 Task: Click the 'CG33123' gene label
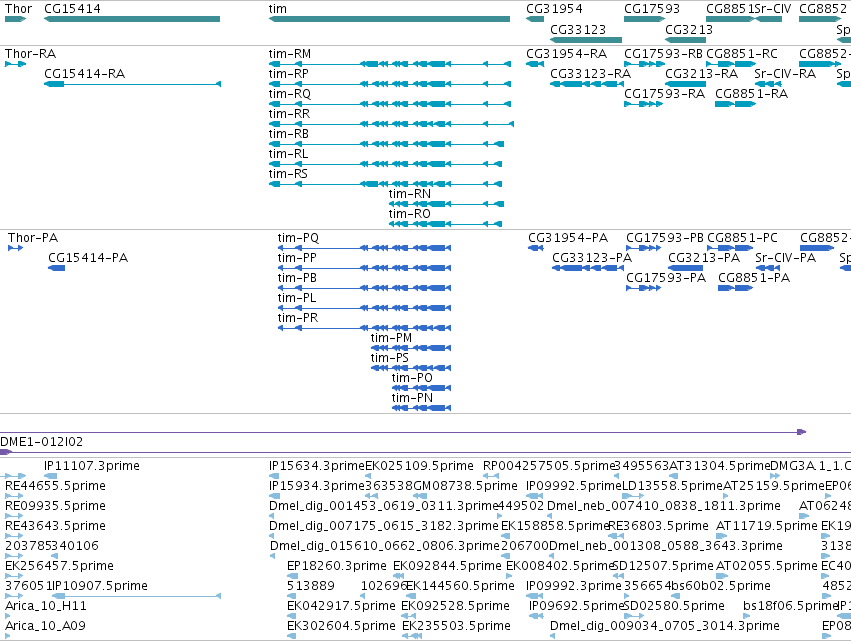point(578,29)
